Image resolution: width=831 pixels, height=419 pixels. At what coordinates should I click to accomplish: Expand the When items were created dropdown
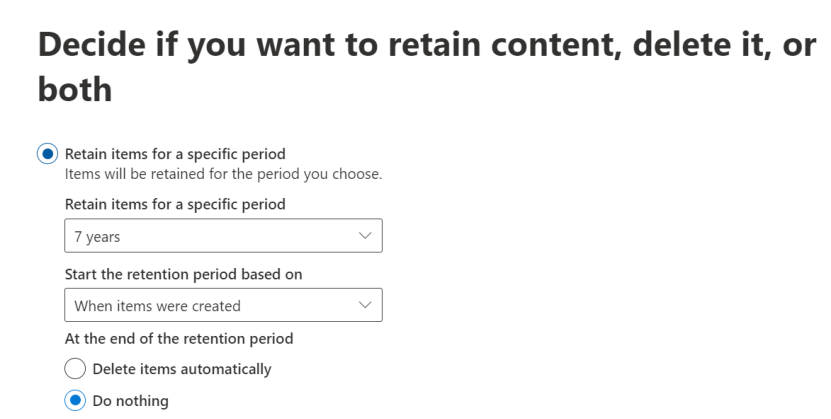tap(223, 305)
